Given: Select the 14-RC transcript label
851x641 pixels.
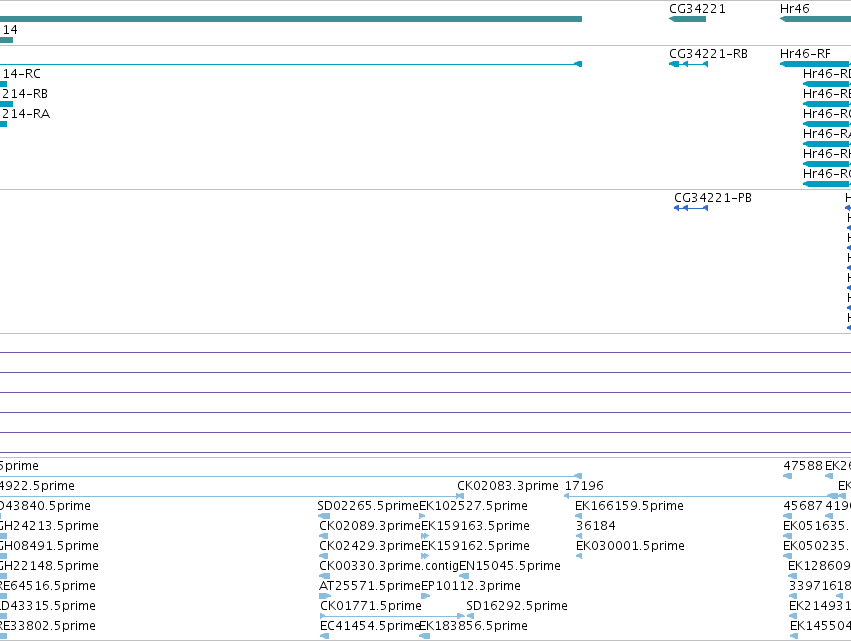Looking at the screenshot, I should click(21, 74).
